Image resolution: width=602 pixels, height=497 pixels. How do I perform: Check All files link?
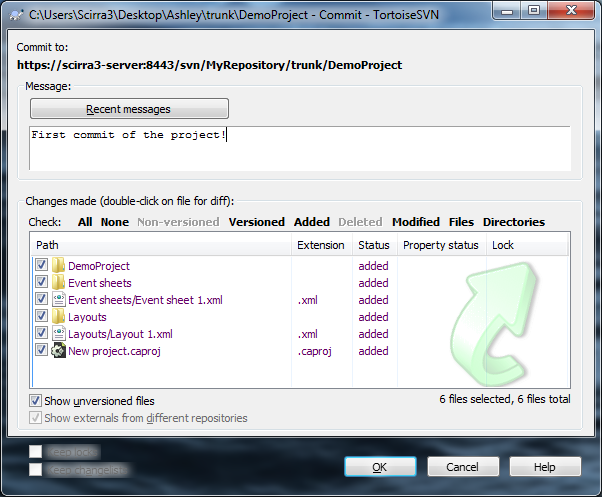(85, 222)
